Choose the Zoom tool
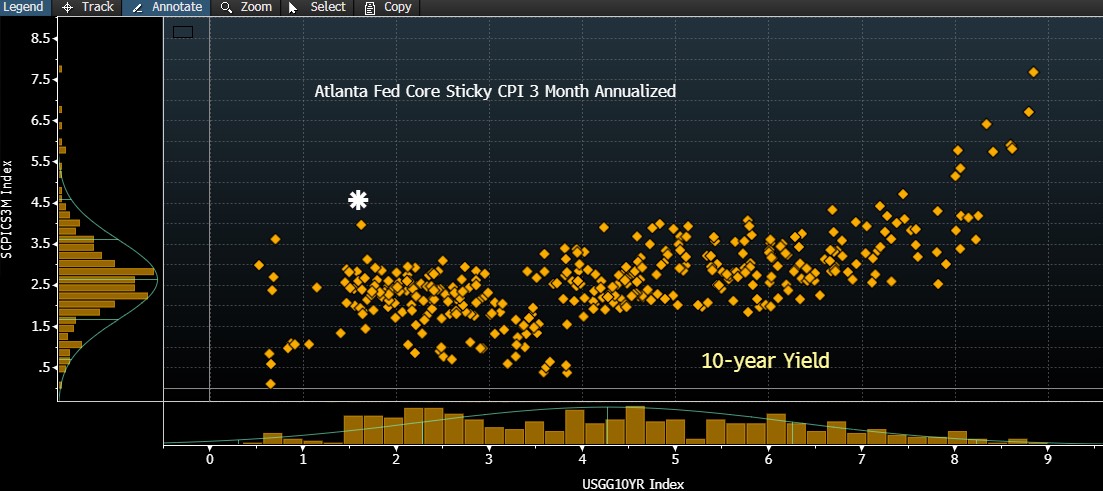 click(x=246, y=7)
